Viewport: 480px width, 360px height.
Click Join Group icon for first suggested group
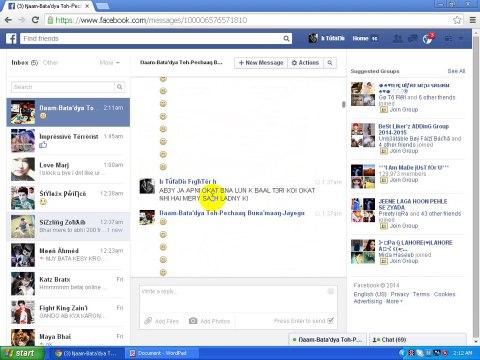(x=384, y=110)
